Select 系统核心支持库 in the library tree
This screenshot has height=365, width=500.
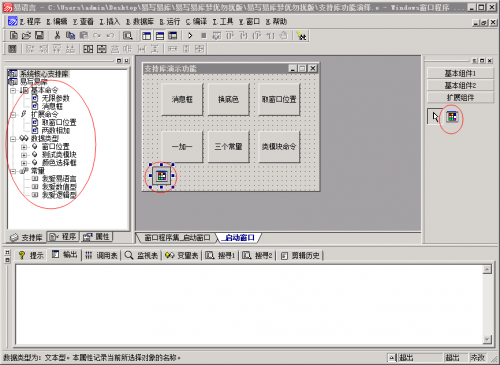pos(44,74)
